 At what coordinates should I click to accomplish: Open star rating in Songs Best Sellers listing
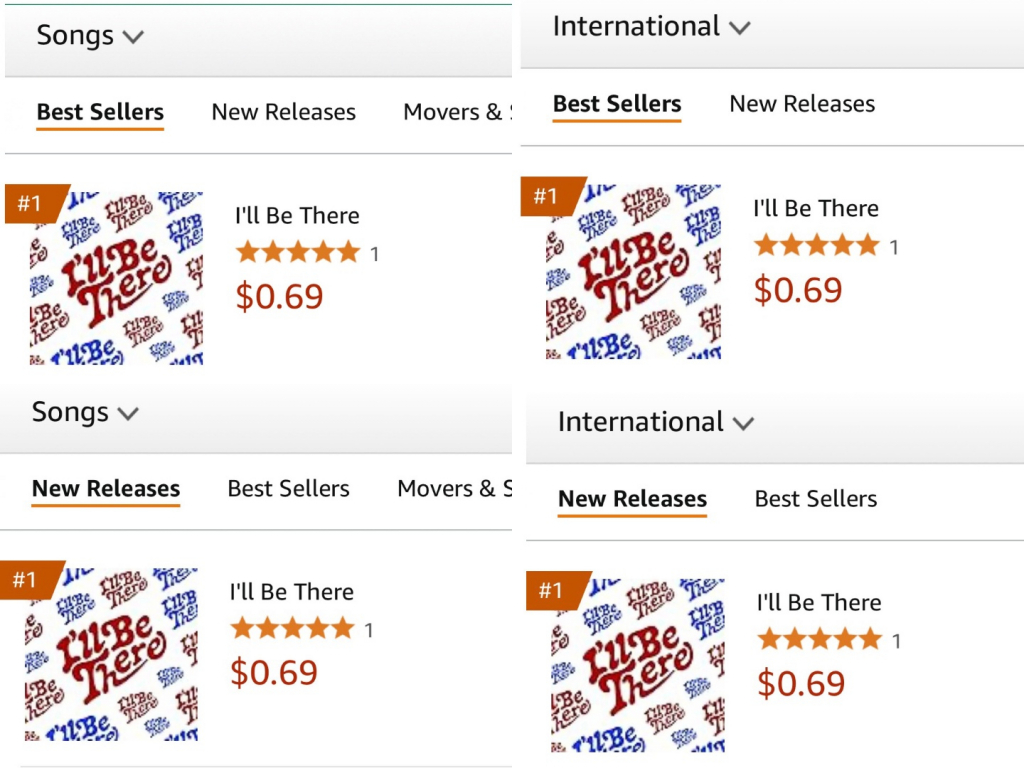(x=297, y=252)
